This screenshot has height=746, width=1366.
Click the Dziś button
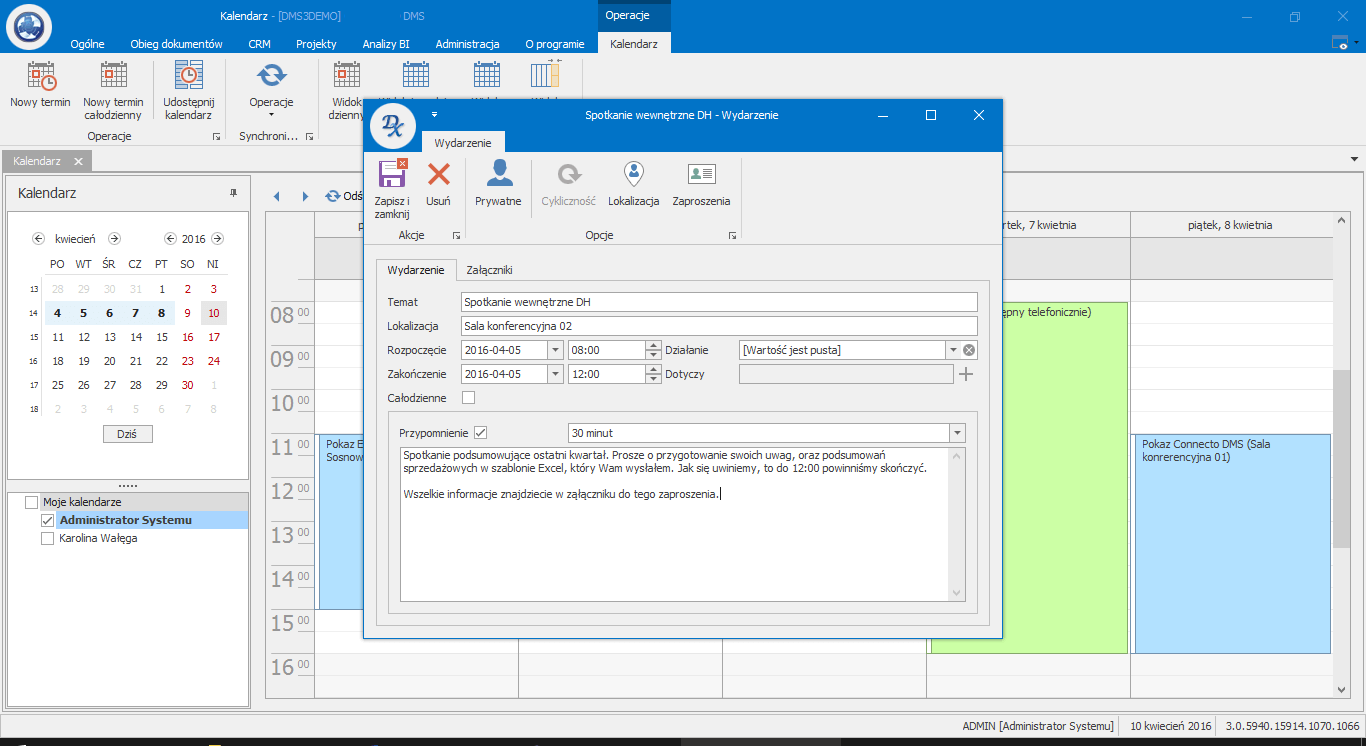click(128, 434)
